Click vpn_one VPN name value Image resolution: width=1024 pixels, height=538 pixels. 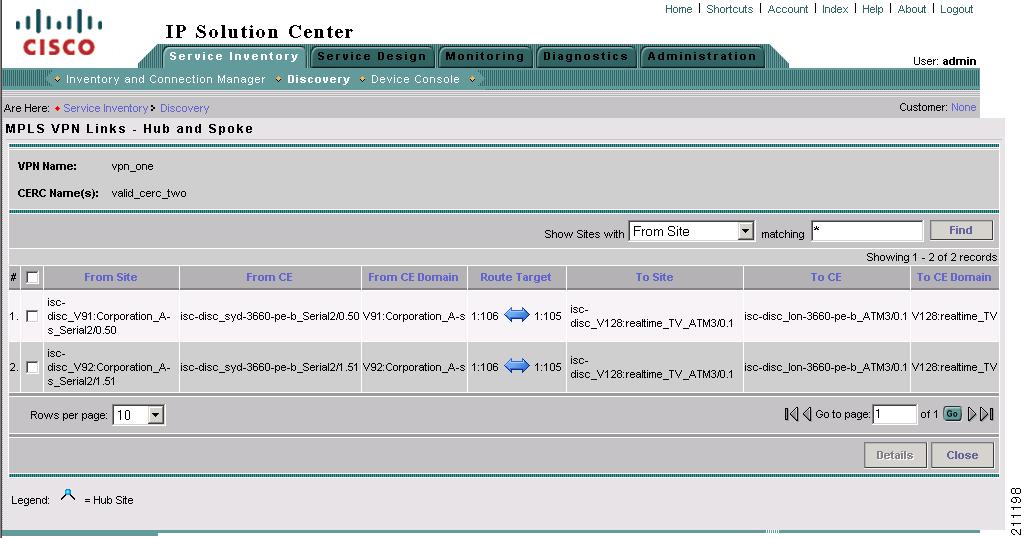tap(133, 166)
